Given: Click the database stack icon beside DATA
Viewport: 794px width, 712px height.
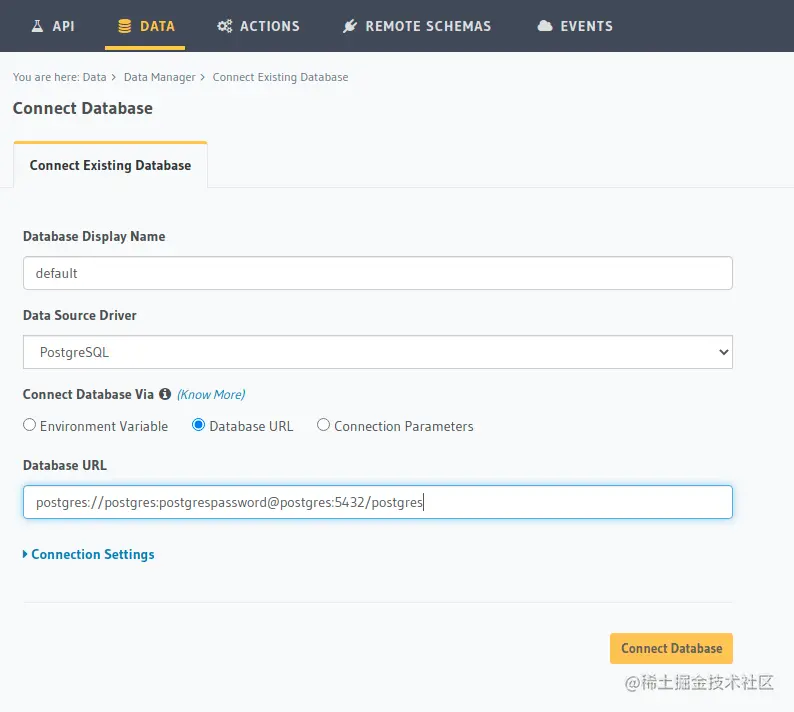Looking at the screenshot, I should point(124,26).
